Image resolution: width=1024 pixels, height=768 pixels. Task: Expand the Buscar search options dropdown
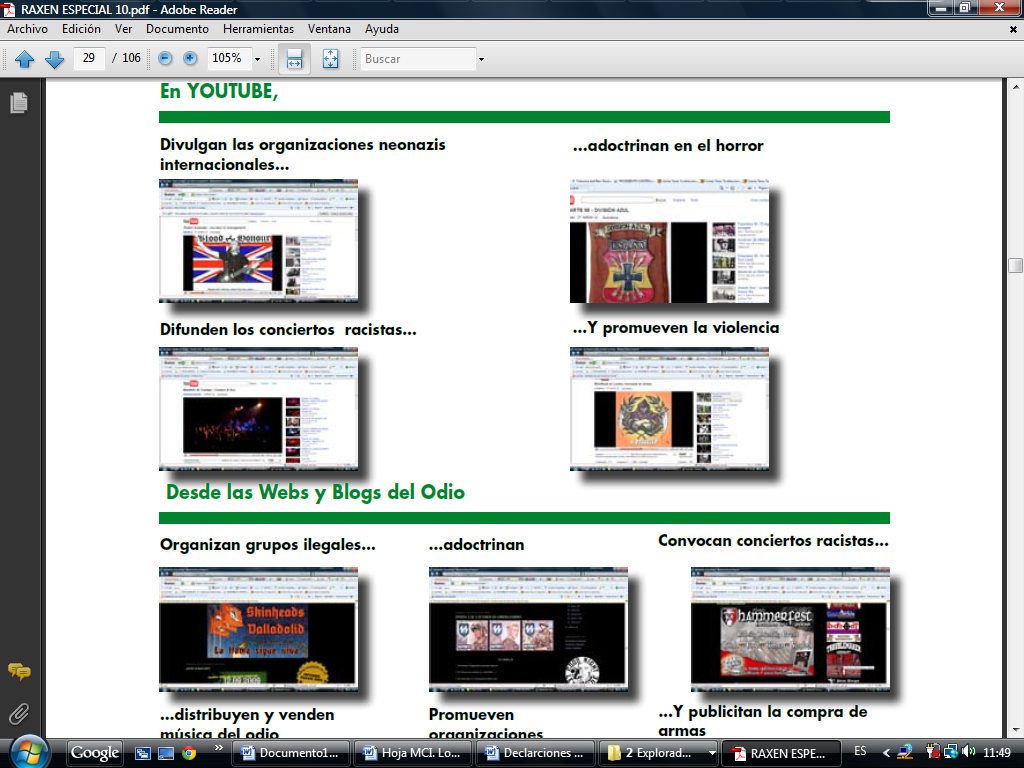coord(481,59)
